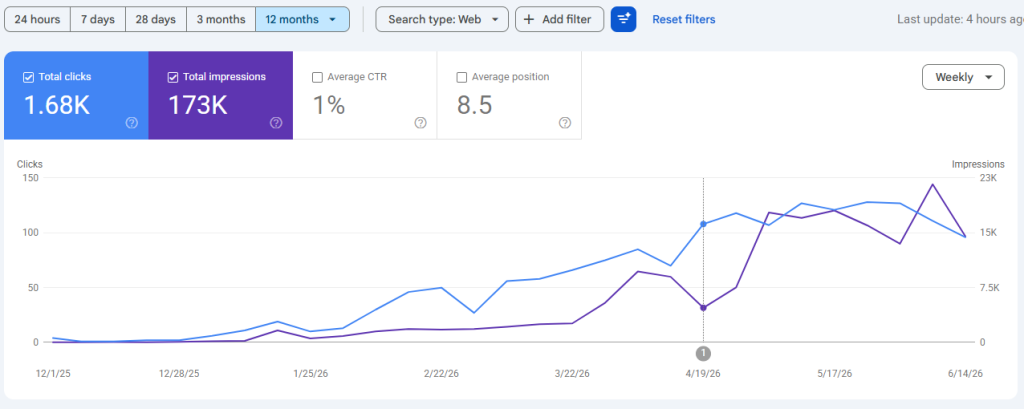This screenshot has height=409, width=1024.
Task: Open the 12 months date range dropdown arrow
Action: coord(332,20)
